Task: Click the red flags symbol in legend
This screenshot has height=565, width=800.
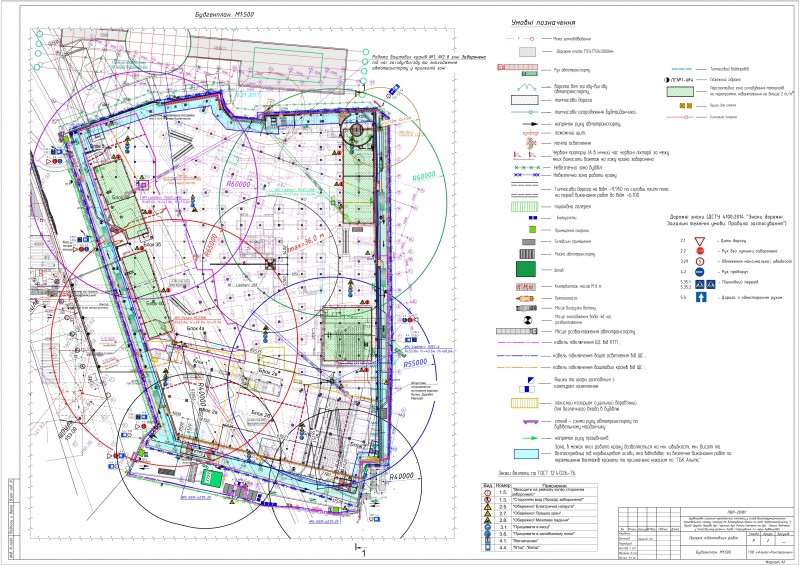Action: 524,154
